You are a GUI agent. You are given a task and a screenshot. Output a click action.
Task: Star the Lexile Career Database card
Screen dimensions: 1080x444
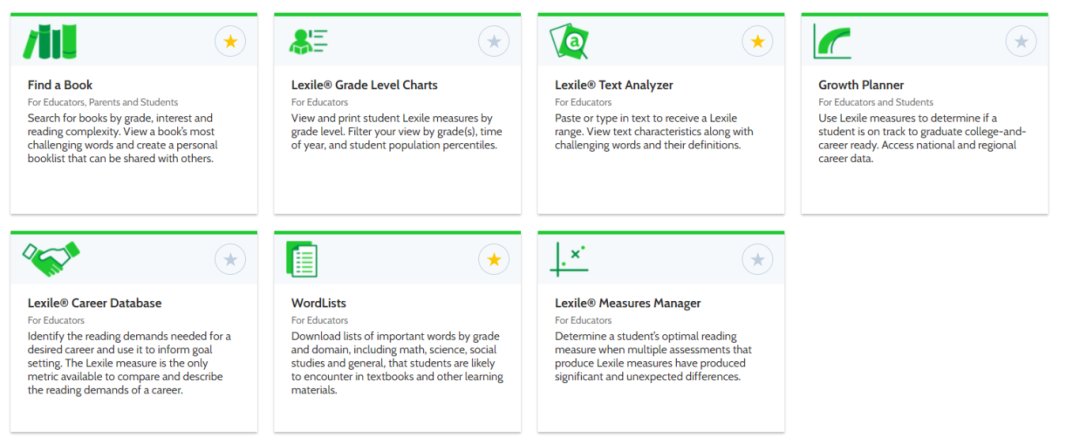point(230,260)
